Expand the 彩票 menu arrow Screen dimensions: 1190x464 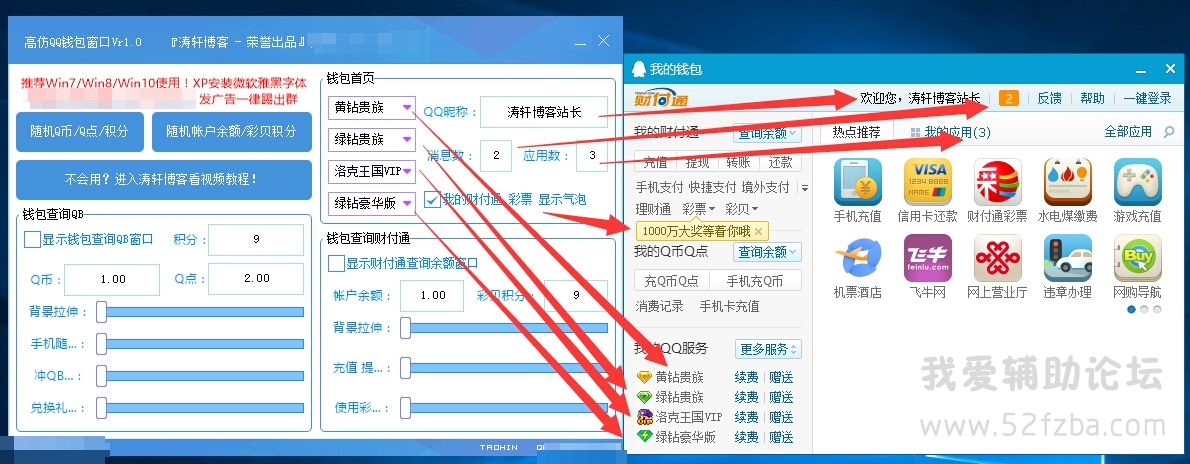tap(712, 209)
